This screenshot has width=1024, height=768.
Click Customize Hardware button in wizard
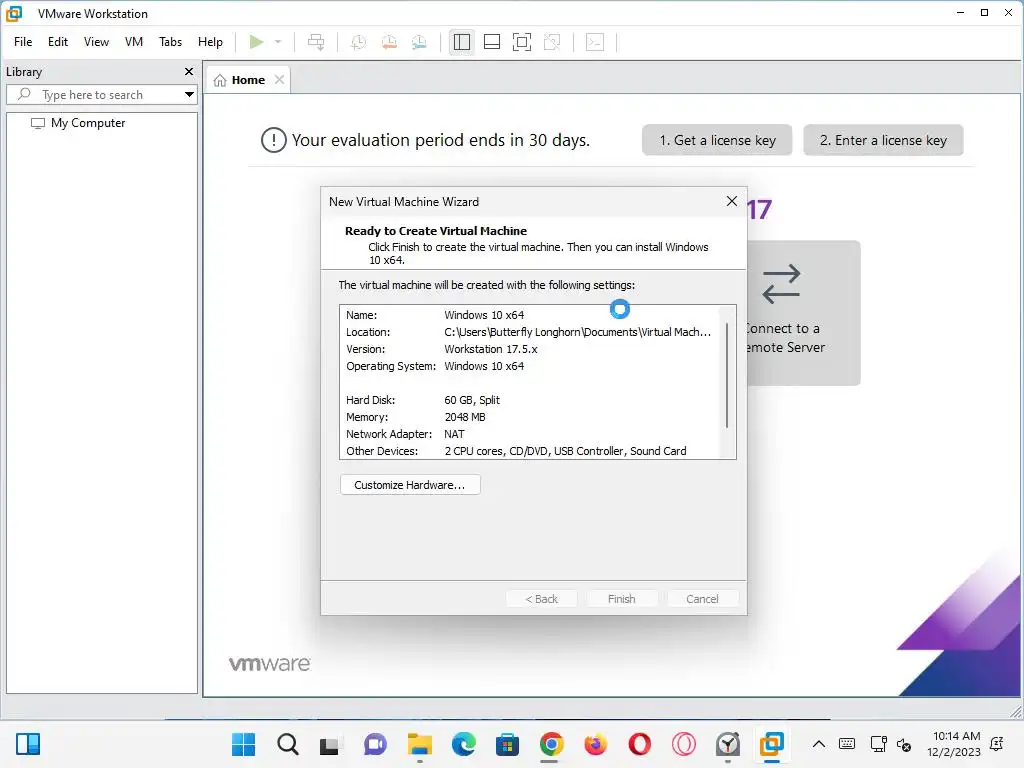pos(410,485)
